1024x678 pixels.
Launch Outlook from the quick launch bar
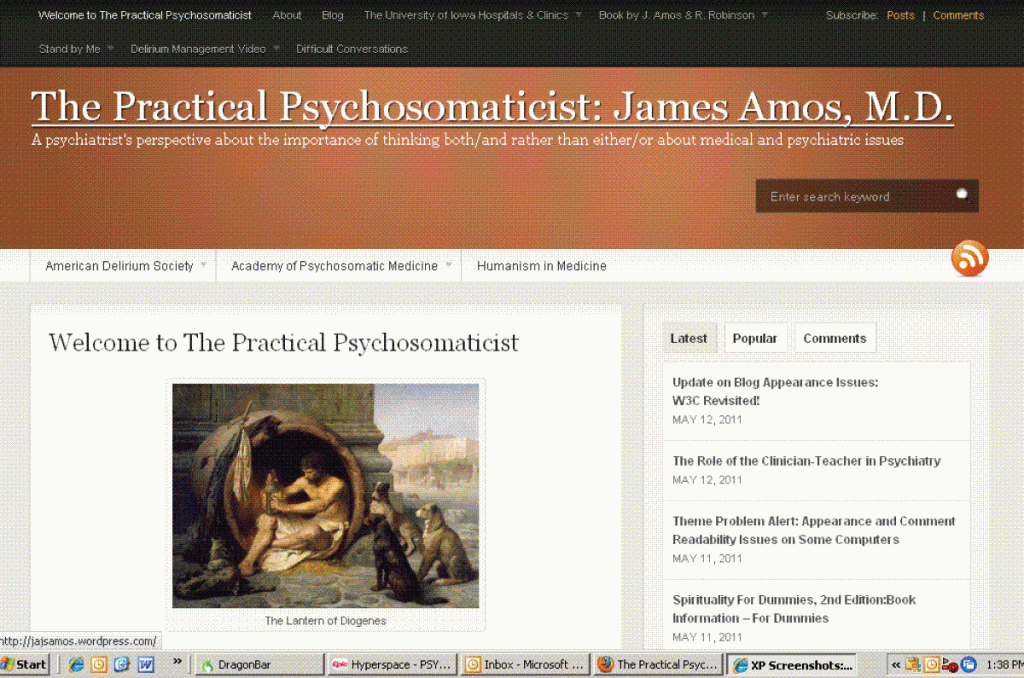point(99,664)
